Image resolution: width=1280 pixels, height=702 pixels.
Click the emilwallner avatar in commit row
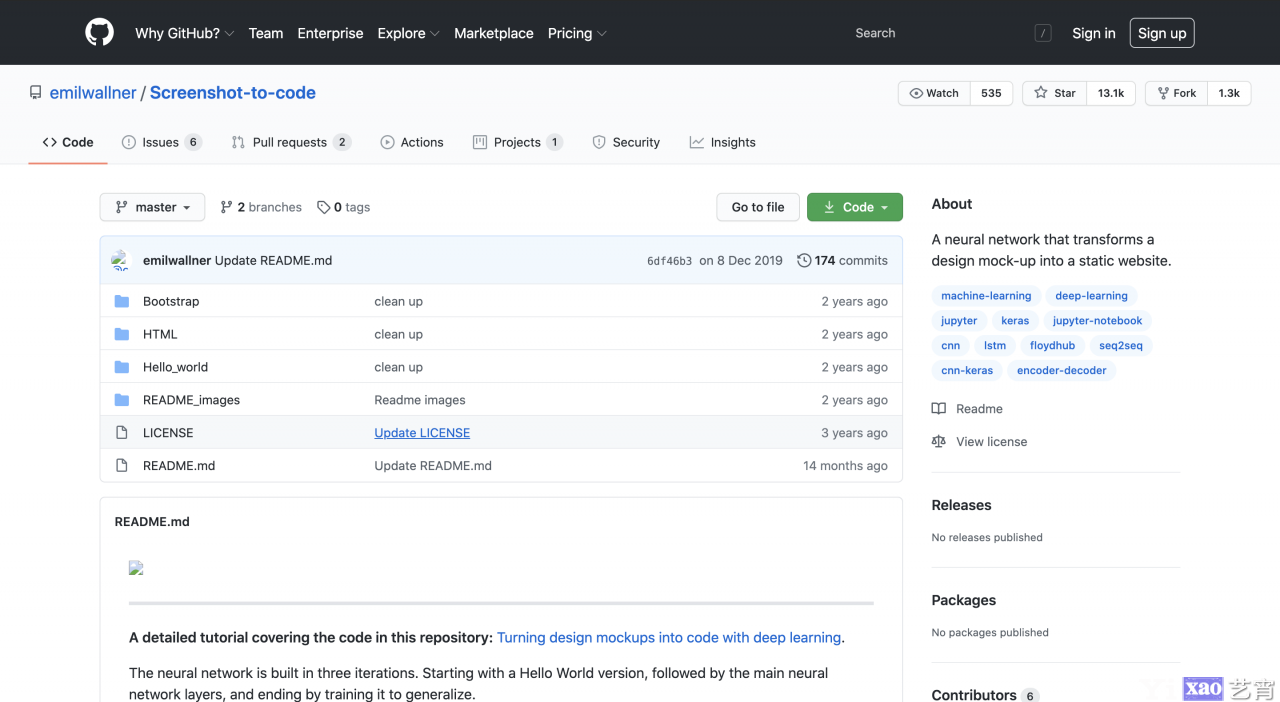(121, 260)
